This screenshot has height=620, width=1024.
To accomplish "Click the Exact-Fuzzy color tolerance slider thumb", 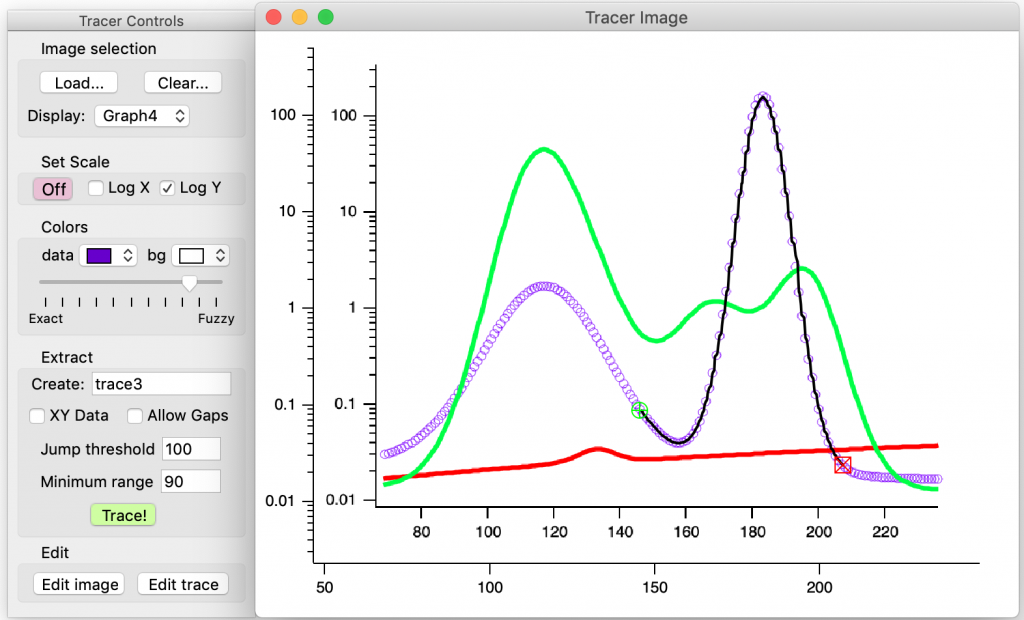I will tap(189, 285).
